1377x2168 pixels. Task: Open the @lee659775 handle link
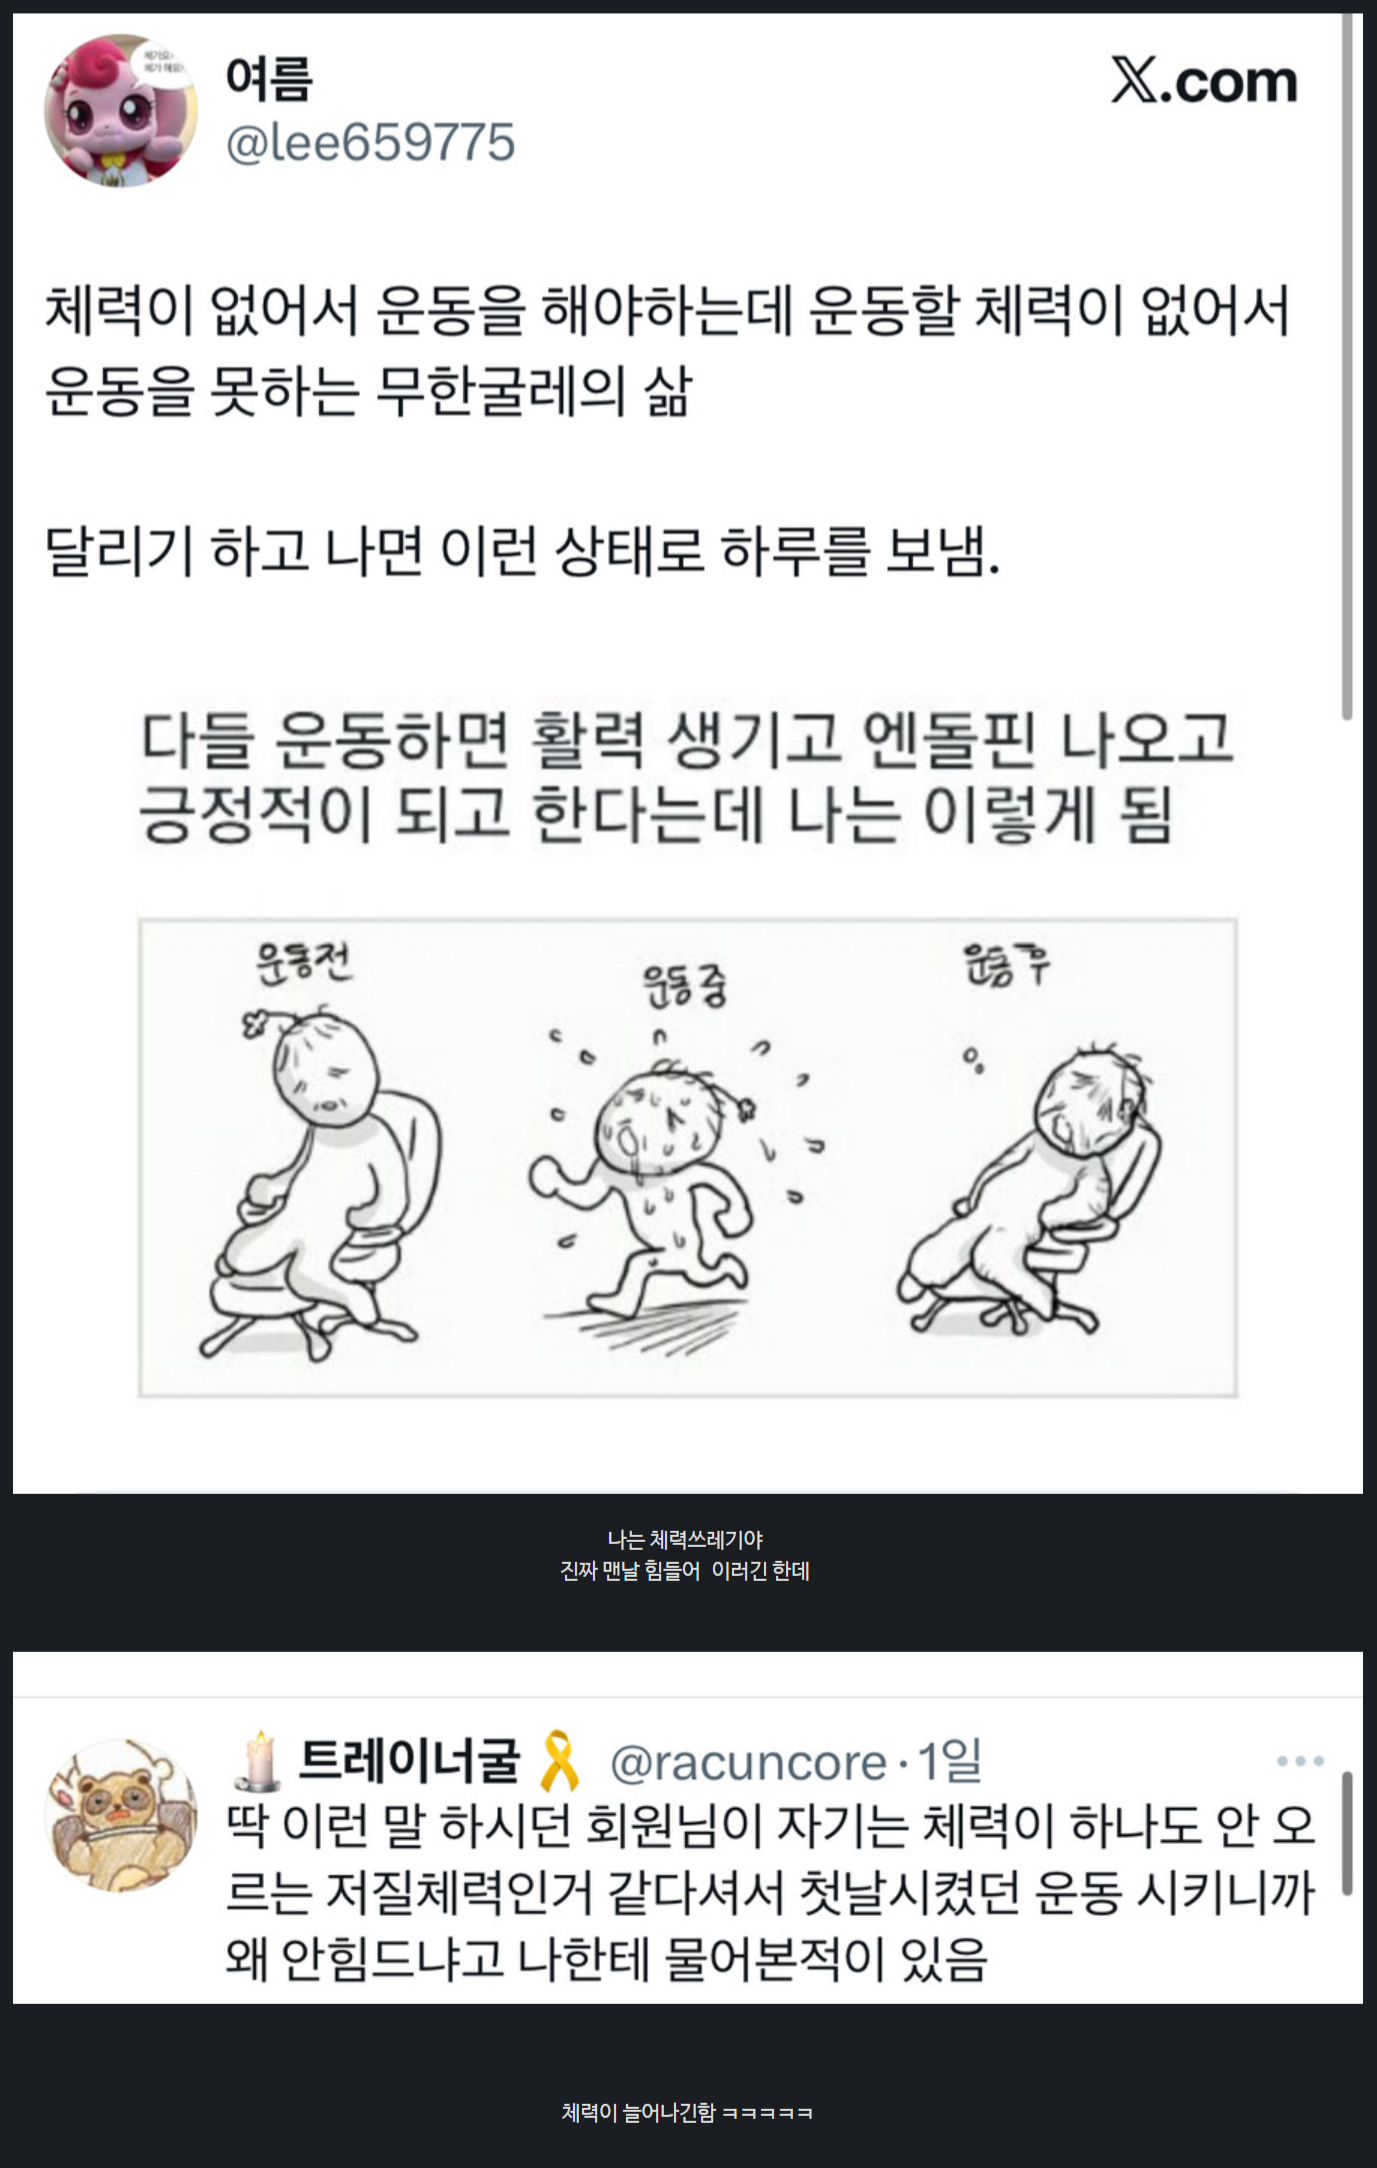370,142
